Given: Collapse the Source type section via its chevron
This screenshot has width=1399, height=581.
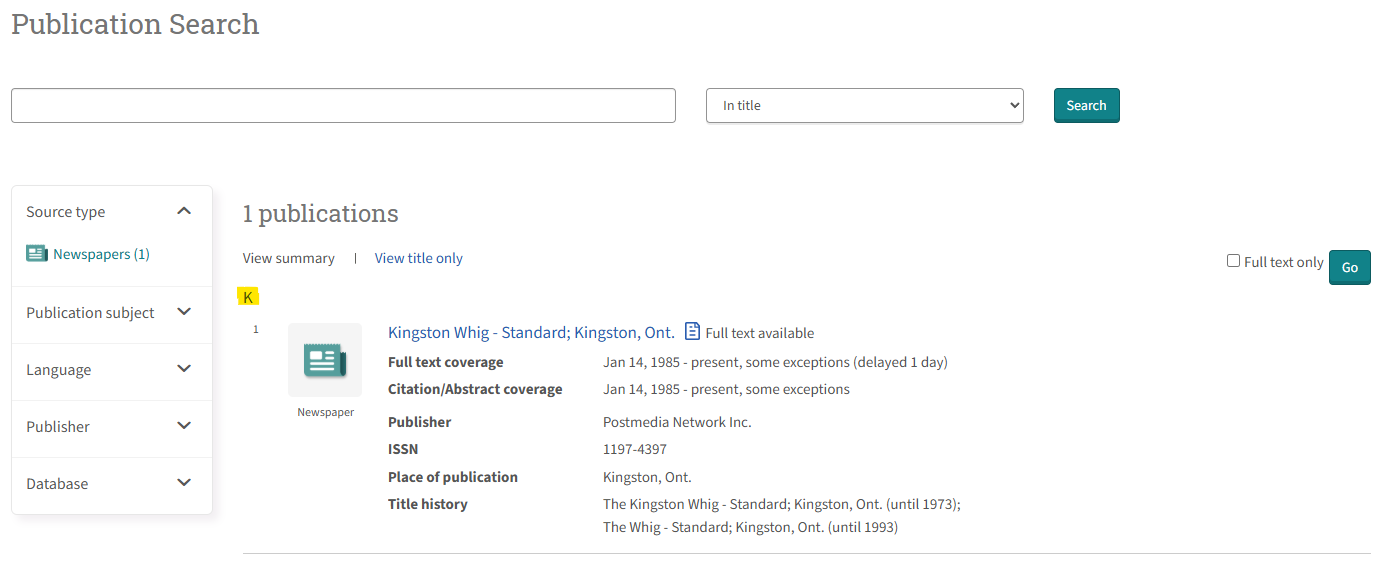Looking at the screenshot, I should click(x=184, y=211).
